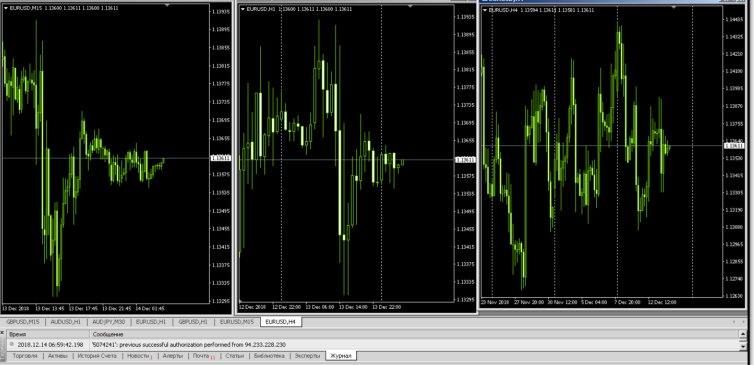Open the Эксперты terminal tab
754x365 pixels.
pos(307,356)
